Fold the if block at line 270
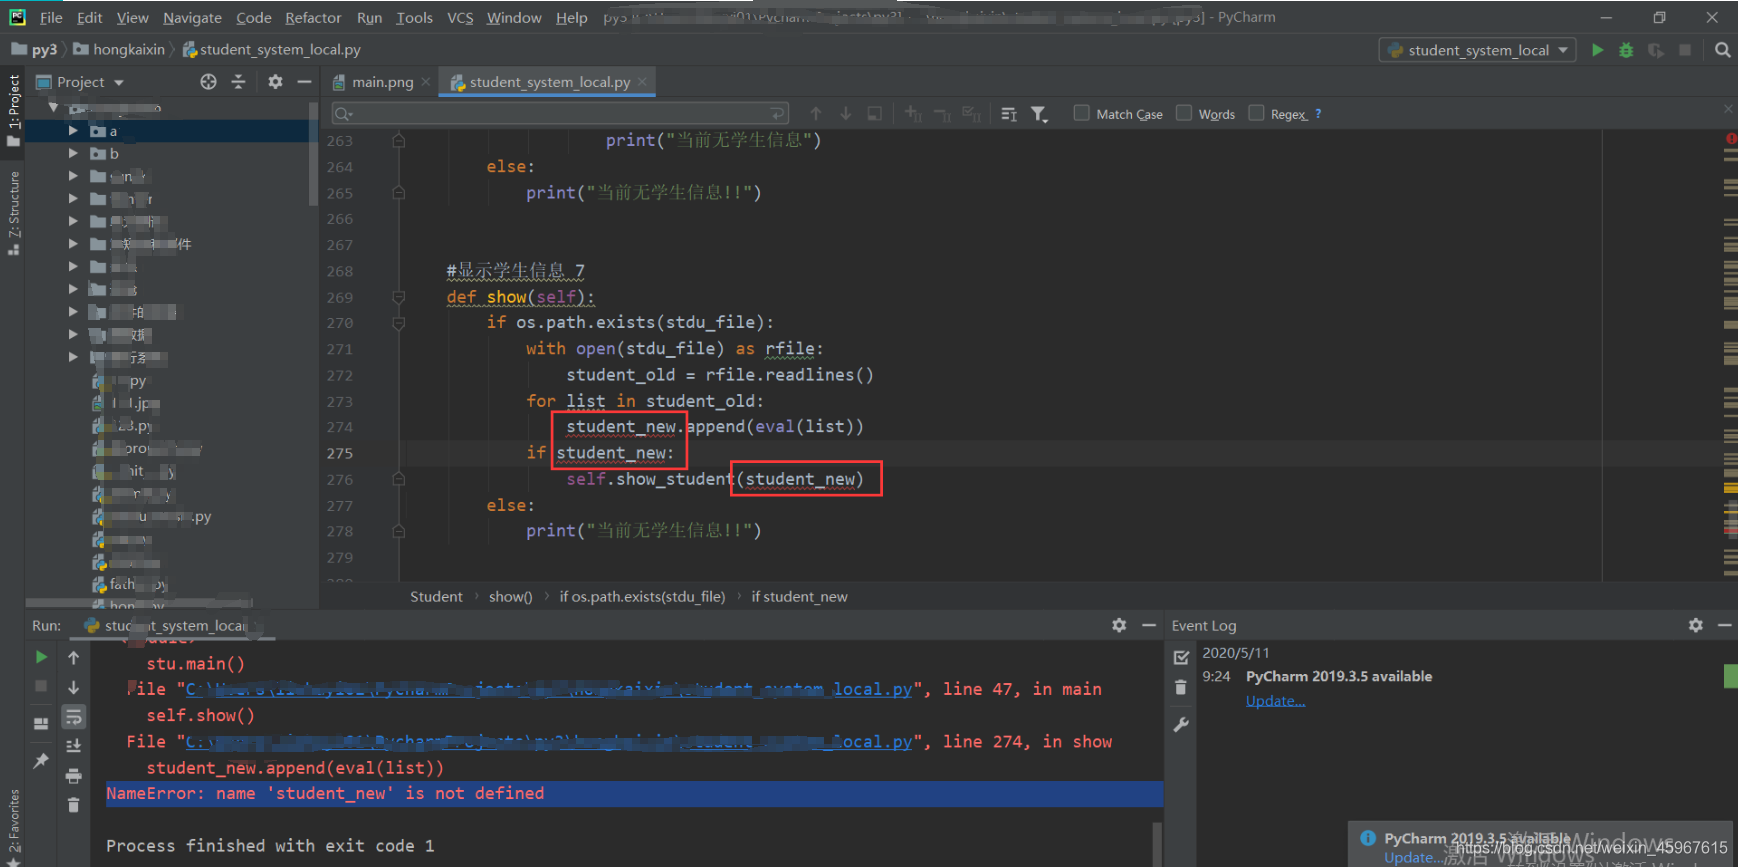Image resolution: width=1738 pixels, height=867 pixels. click(x=398, y=323)
